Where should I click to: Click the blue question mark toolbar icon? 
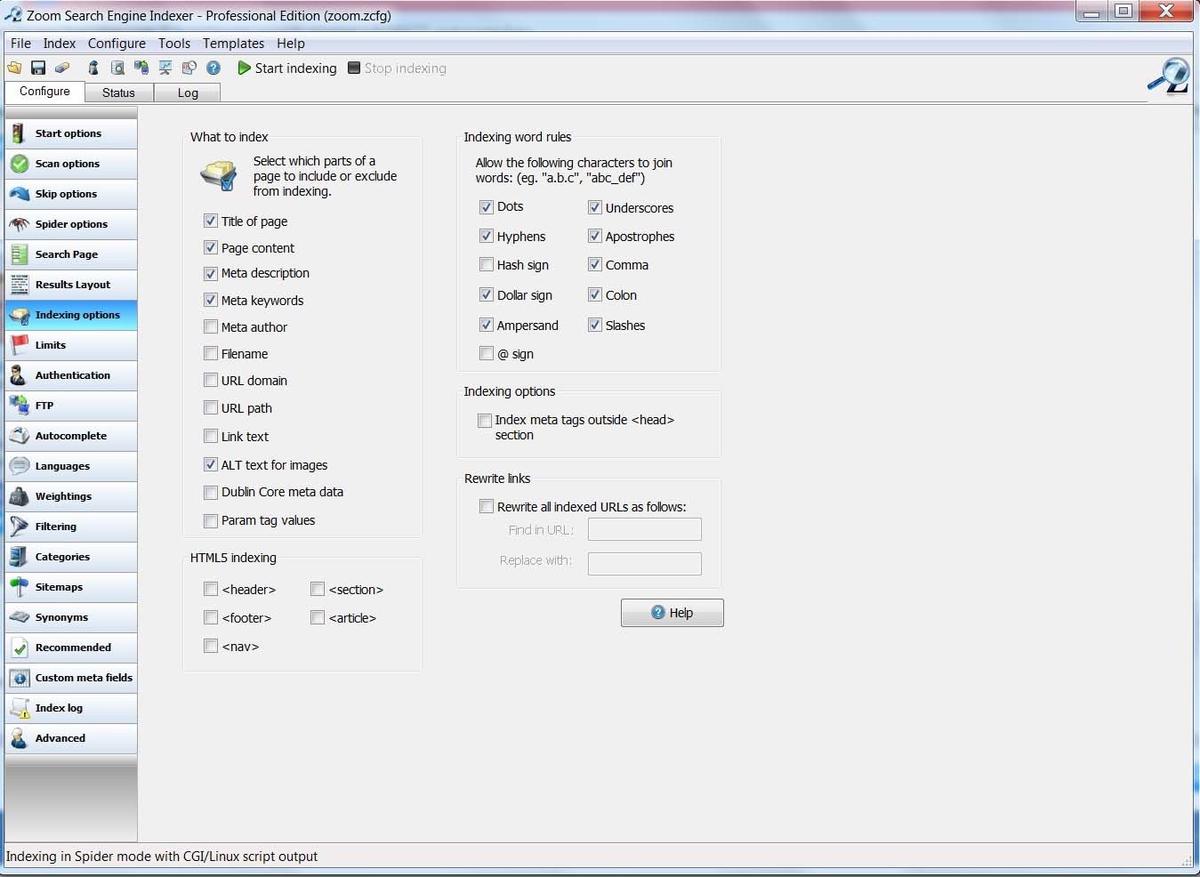(213, 68)
